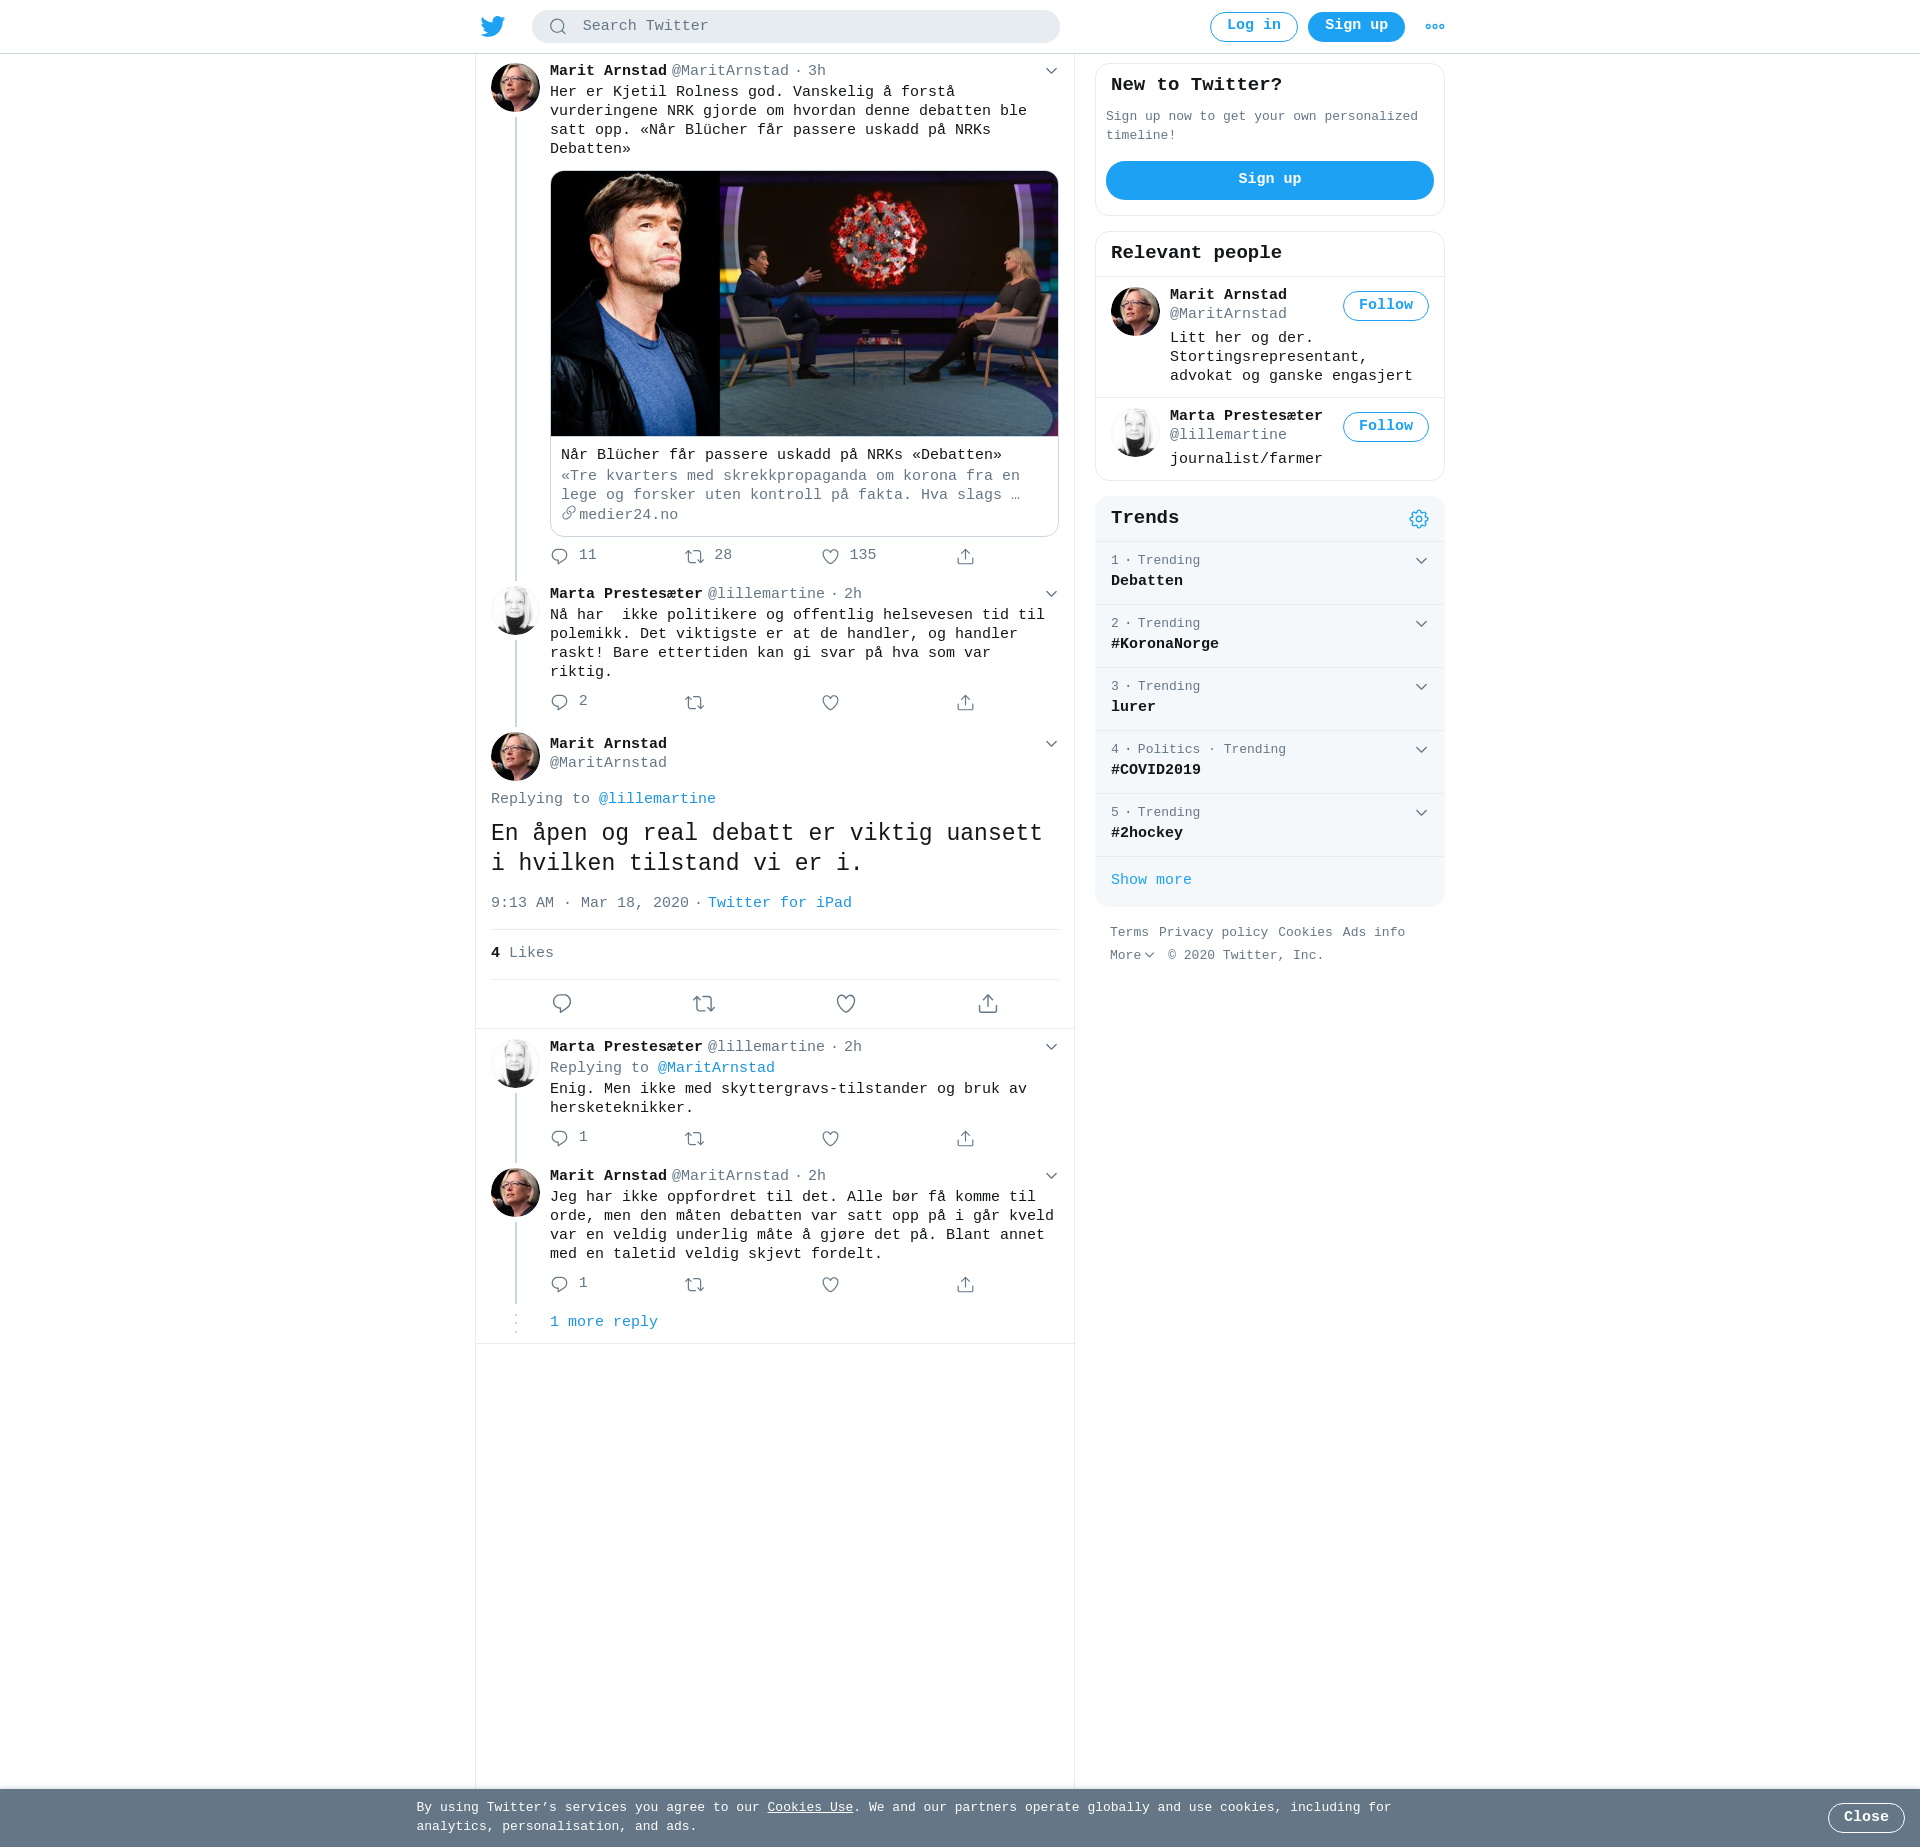Image resolution: width=1920 pixels, height=1847 pixels.
Task: Show 1 more reply
Action: pyautogui.click(x=604, y=1322)
